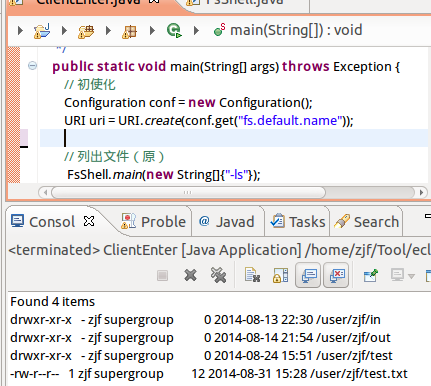Expand breadcrumb arrow before source folder icon
Image resolution: width=431 pixels, height=386 pixels.
coord(64,31)
